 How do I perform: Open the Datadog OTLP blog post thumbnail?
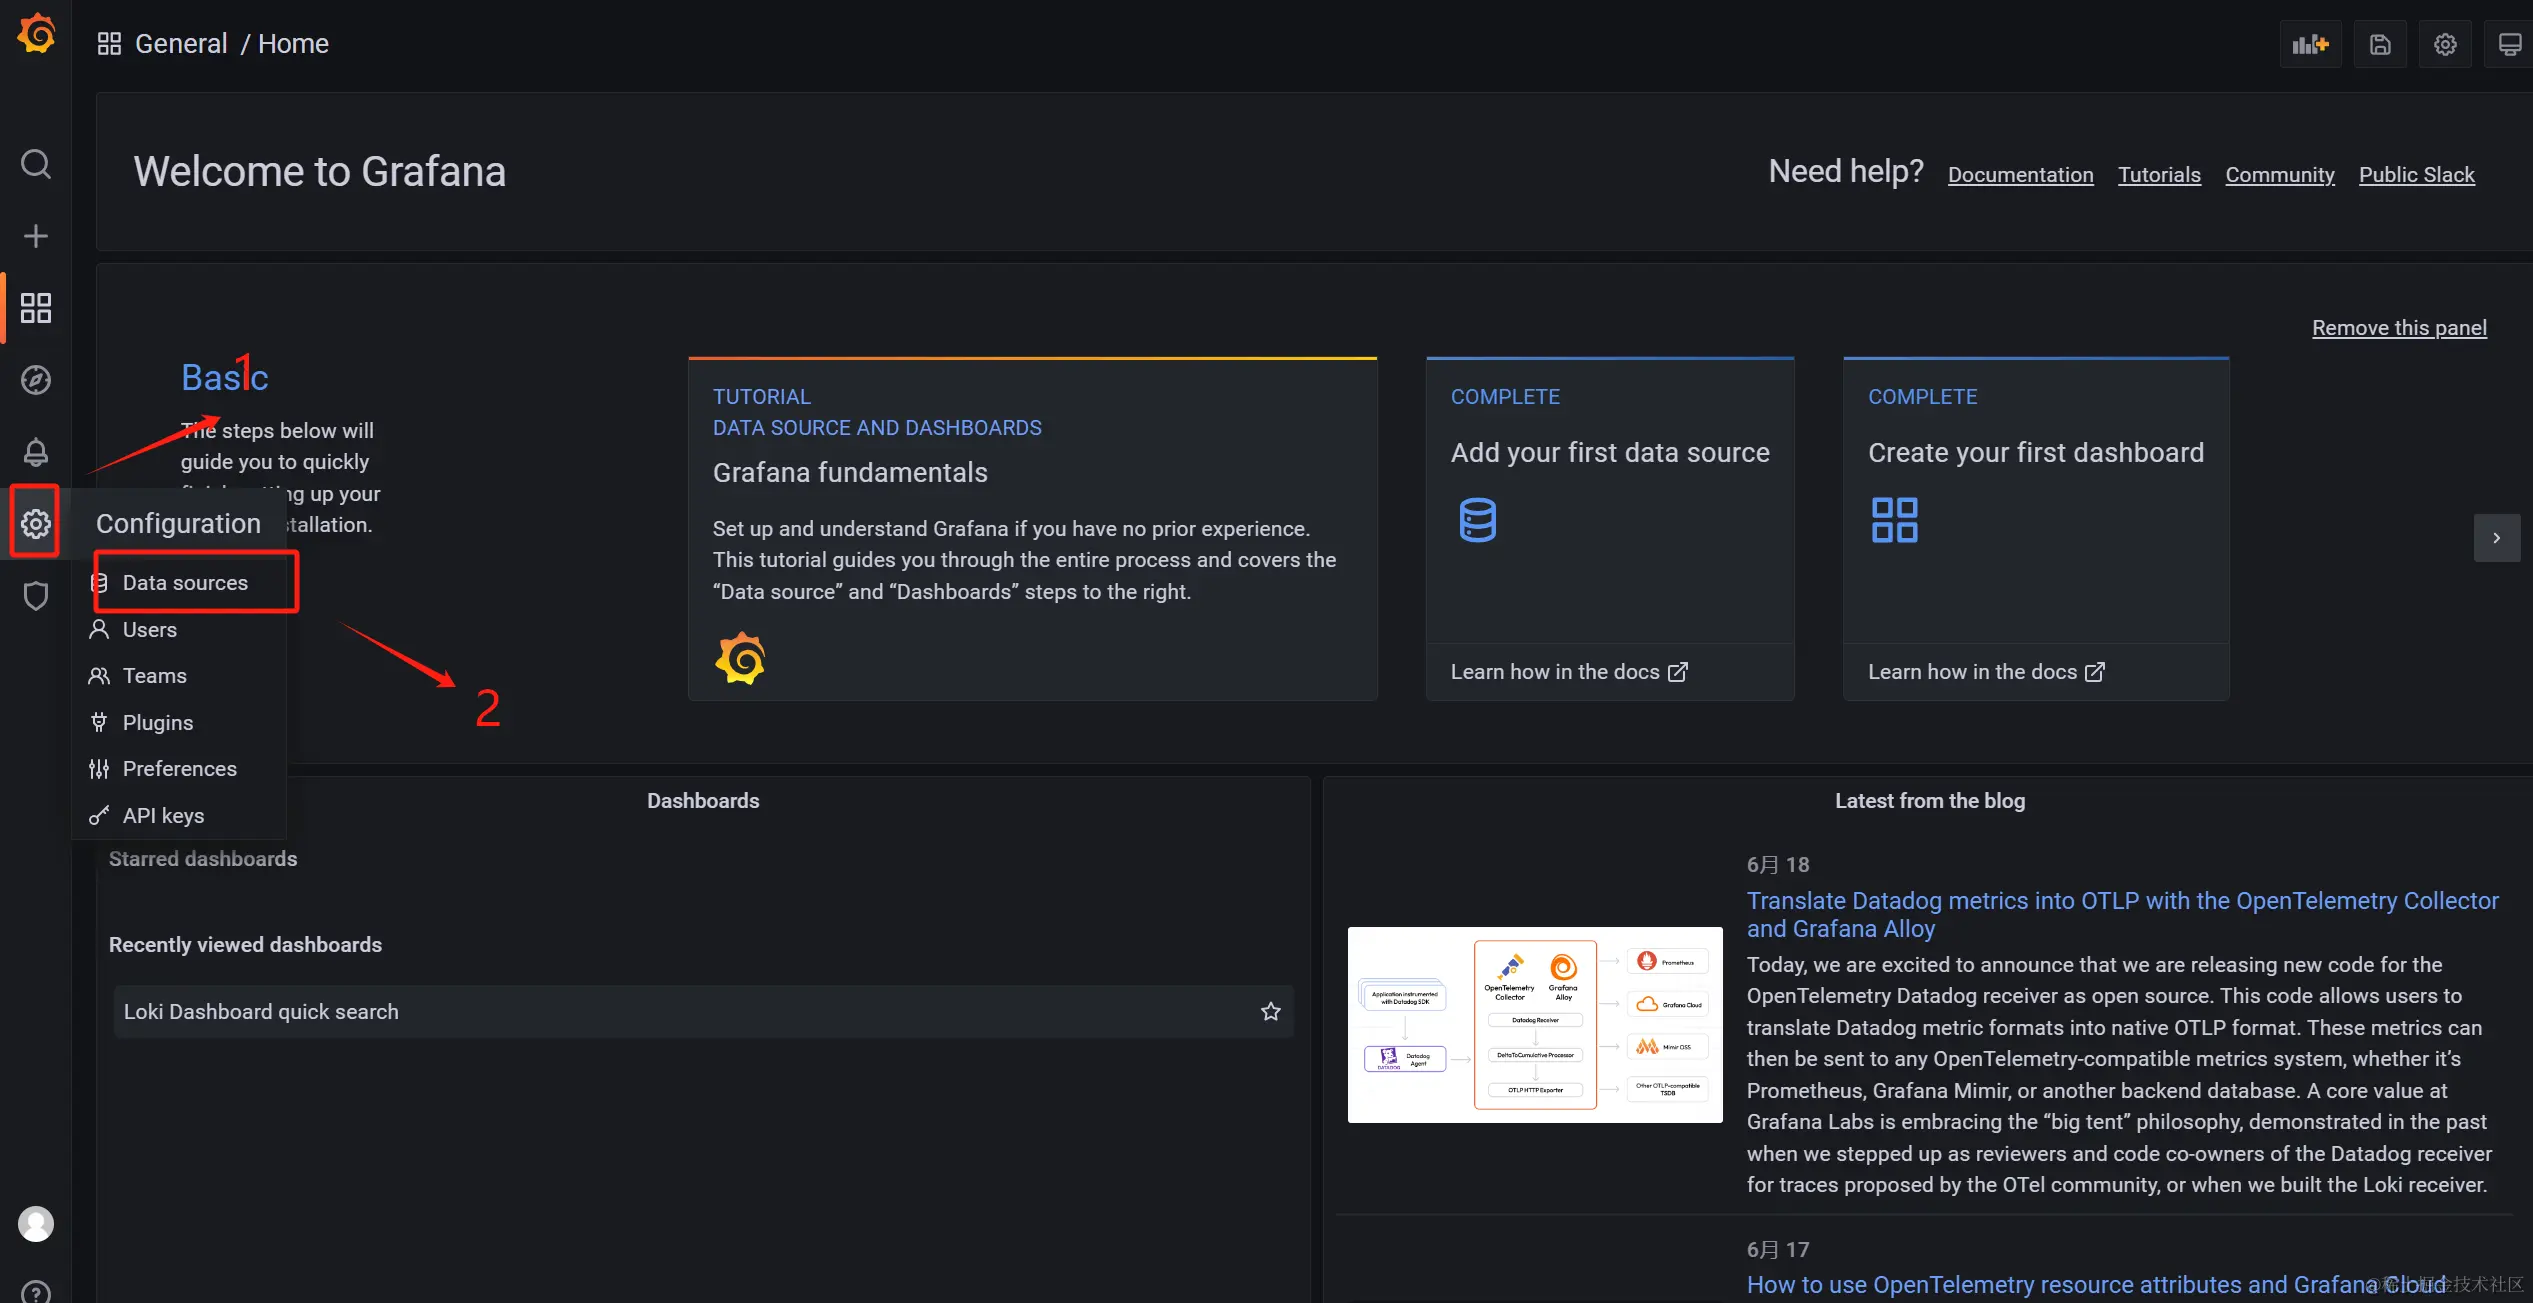[x=1534, y=1025]
